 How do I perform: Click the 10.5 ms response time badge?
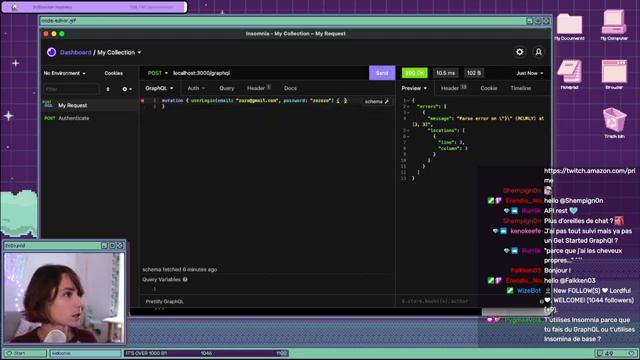click(x=445, y=73)
